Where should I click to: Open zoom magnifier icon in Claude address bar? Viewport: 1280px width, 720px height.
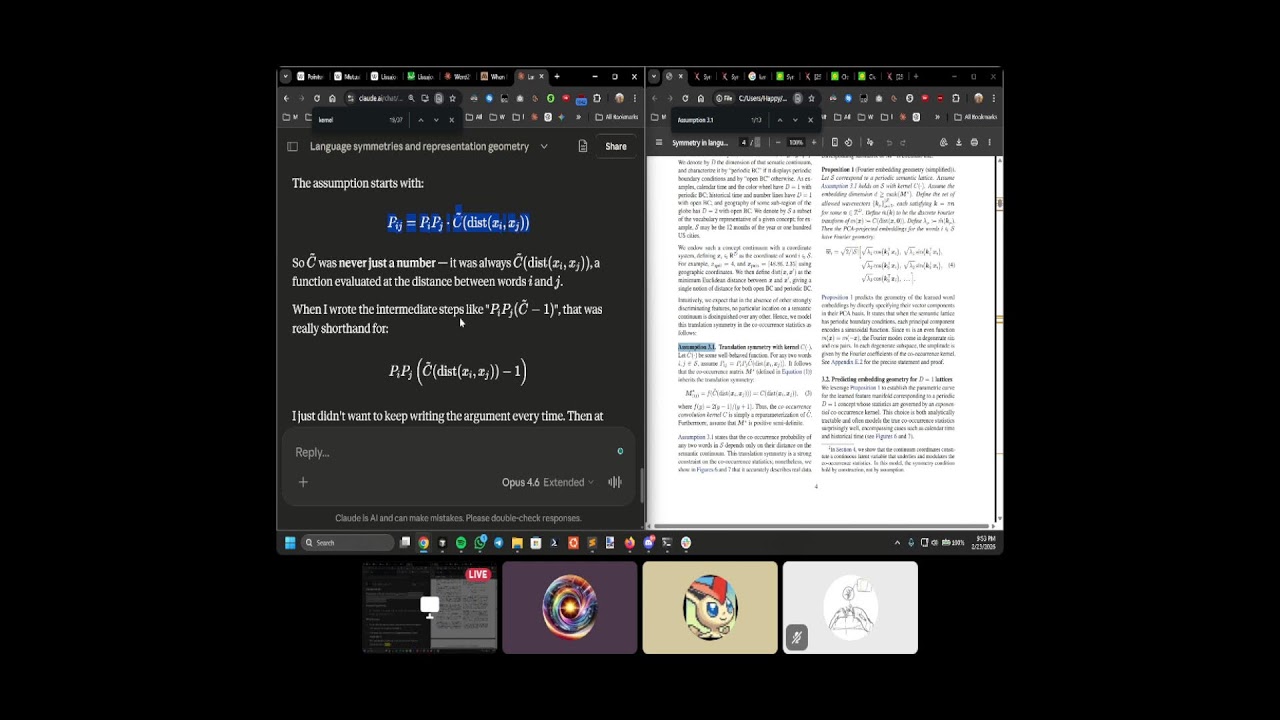click(411, 98)
